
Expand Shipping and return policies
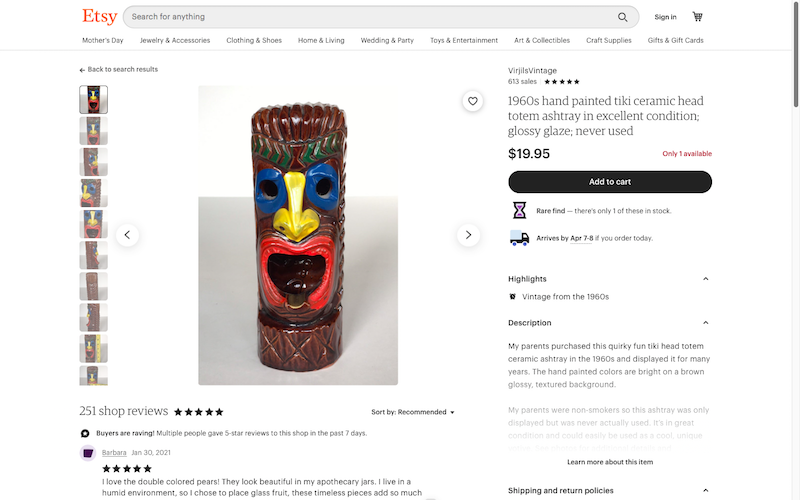point(705,491)
